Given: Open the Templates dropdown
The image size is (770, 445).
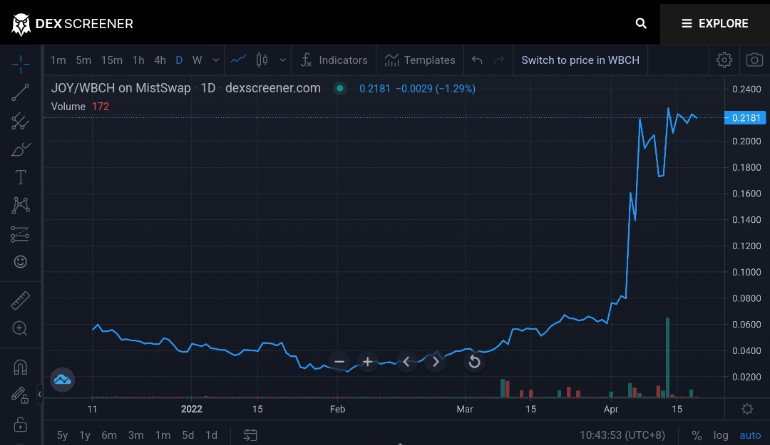Looking at the screenshot, I should [420, 60].
